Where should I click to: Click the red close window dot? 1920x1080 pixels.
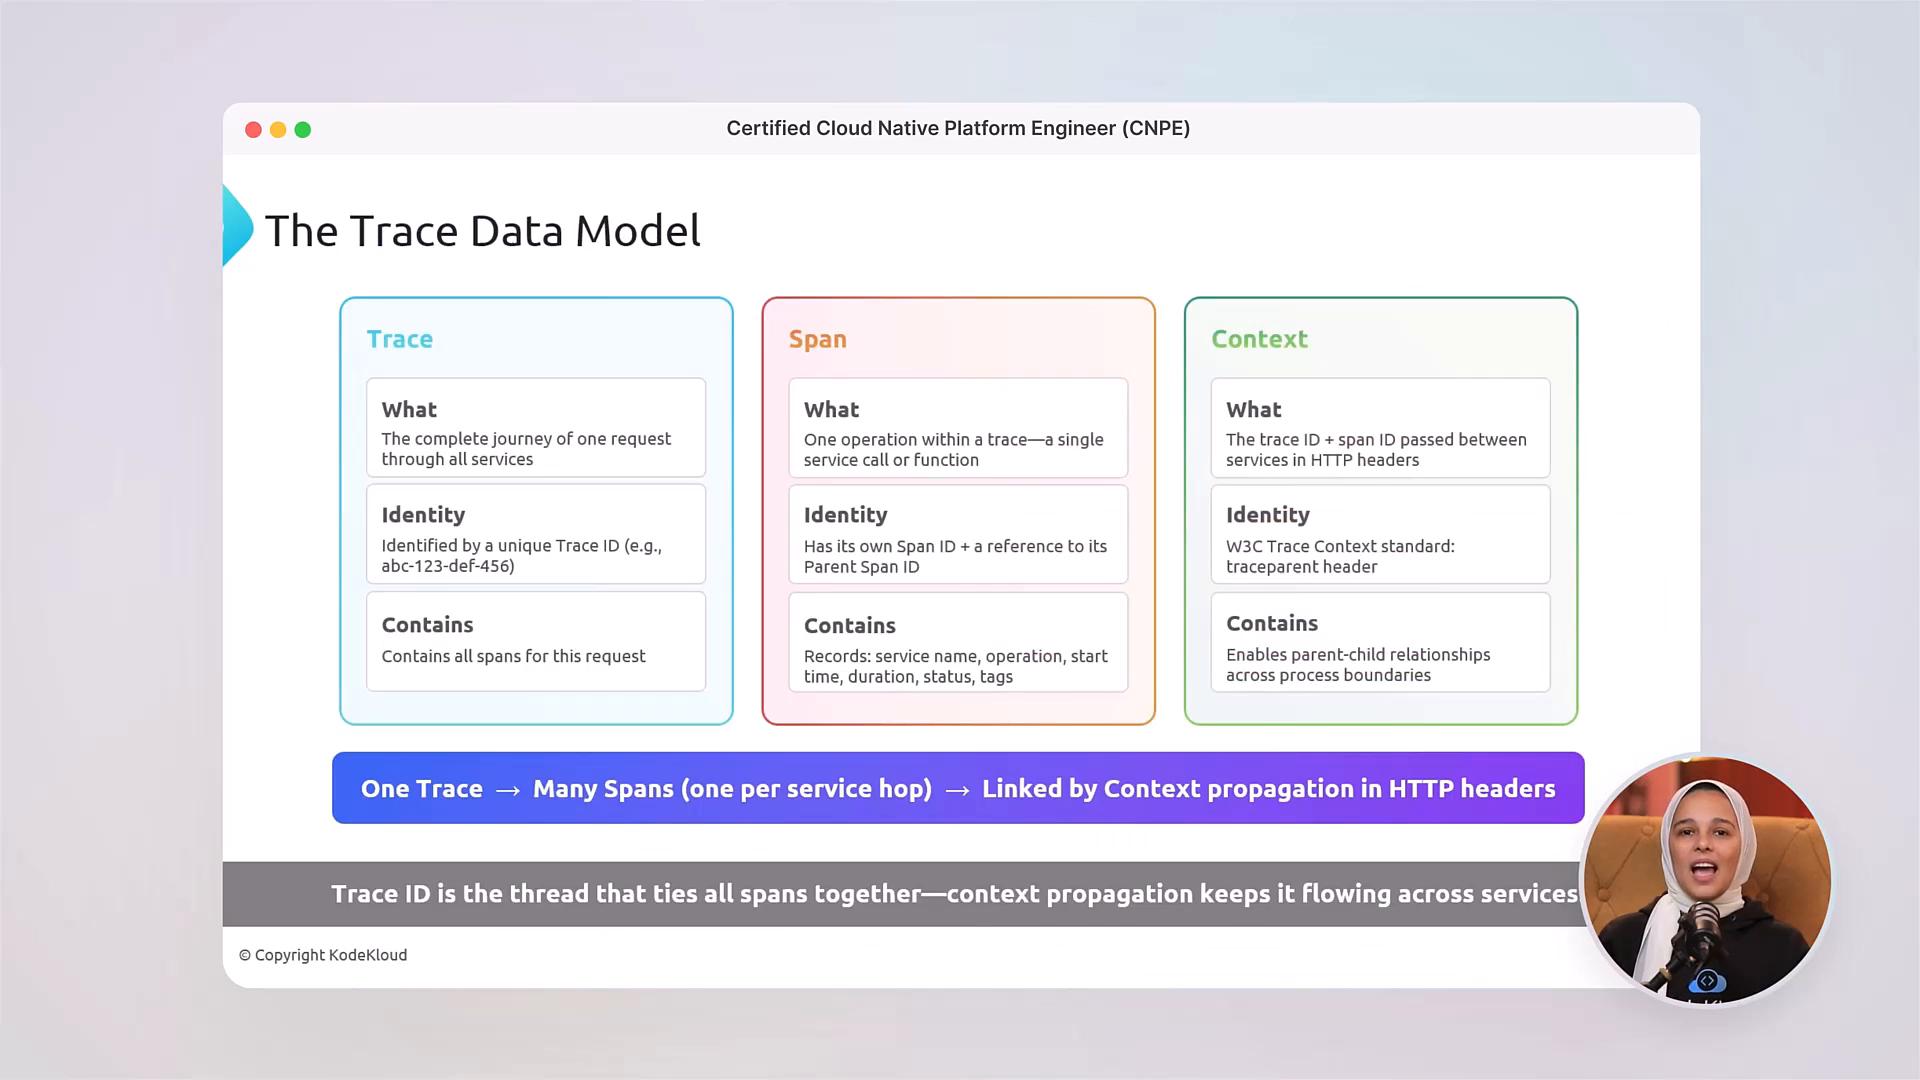253,130
